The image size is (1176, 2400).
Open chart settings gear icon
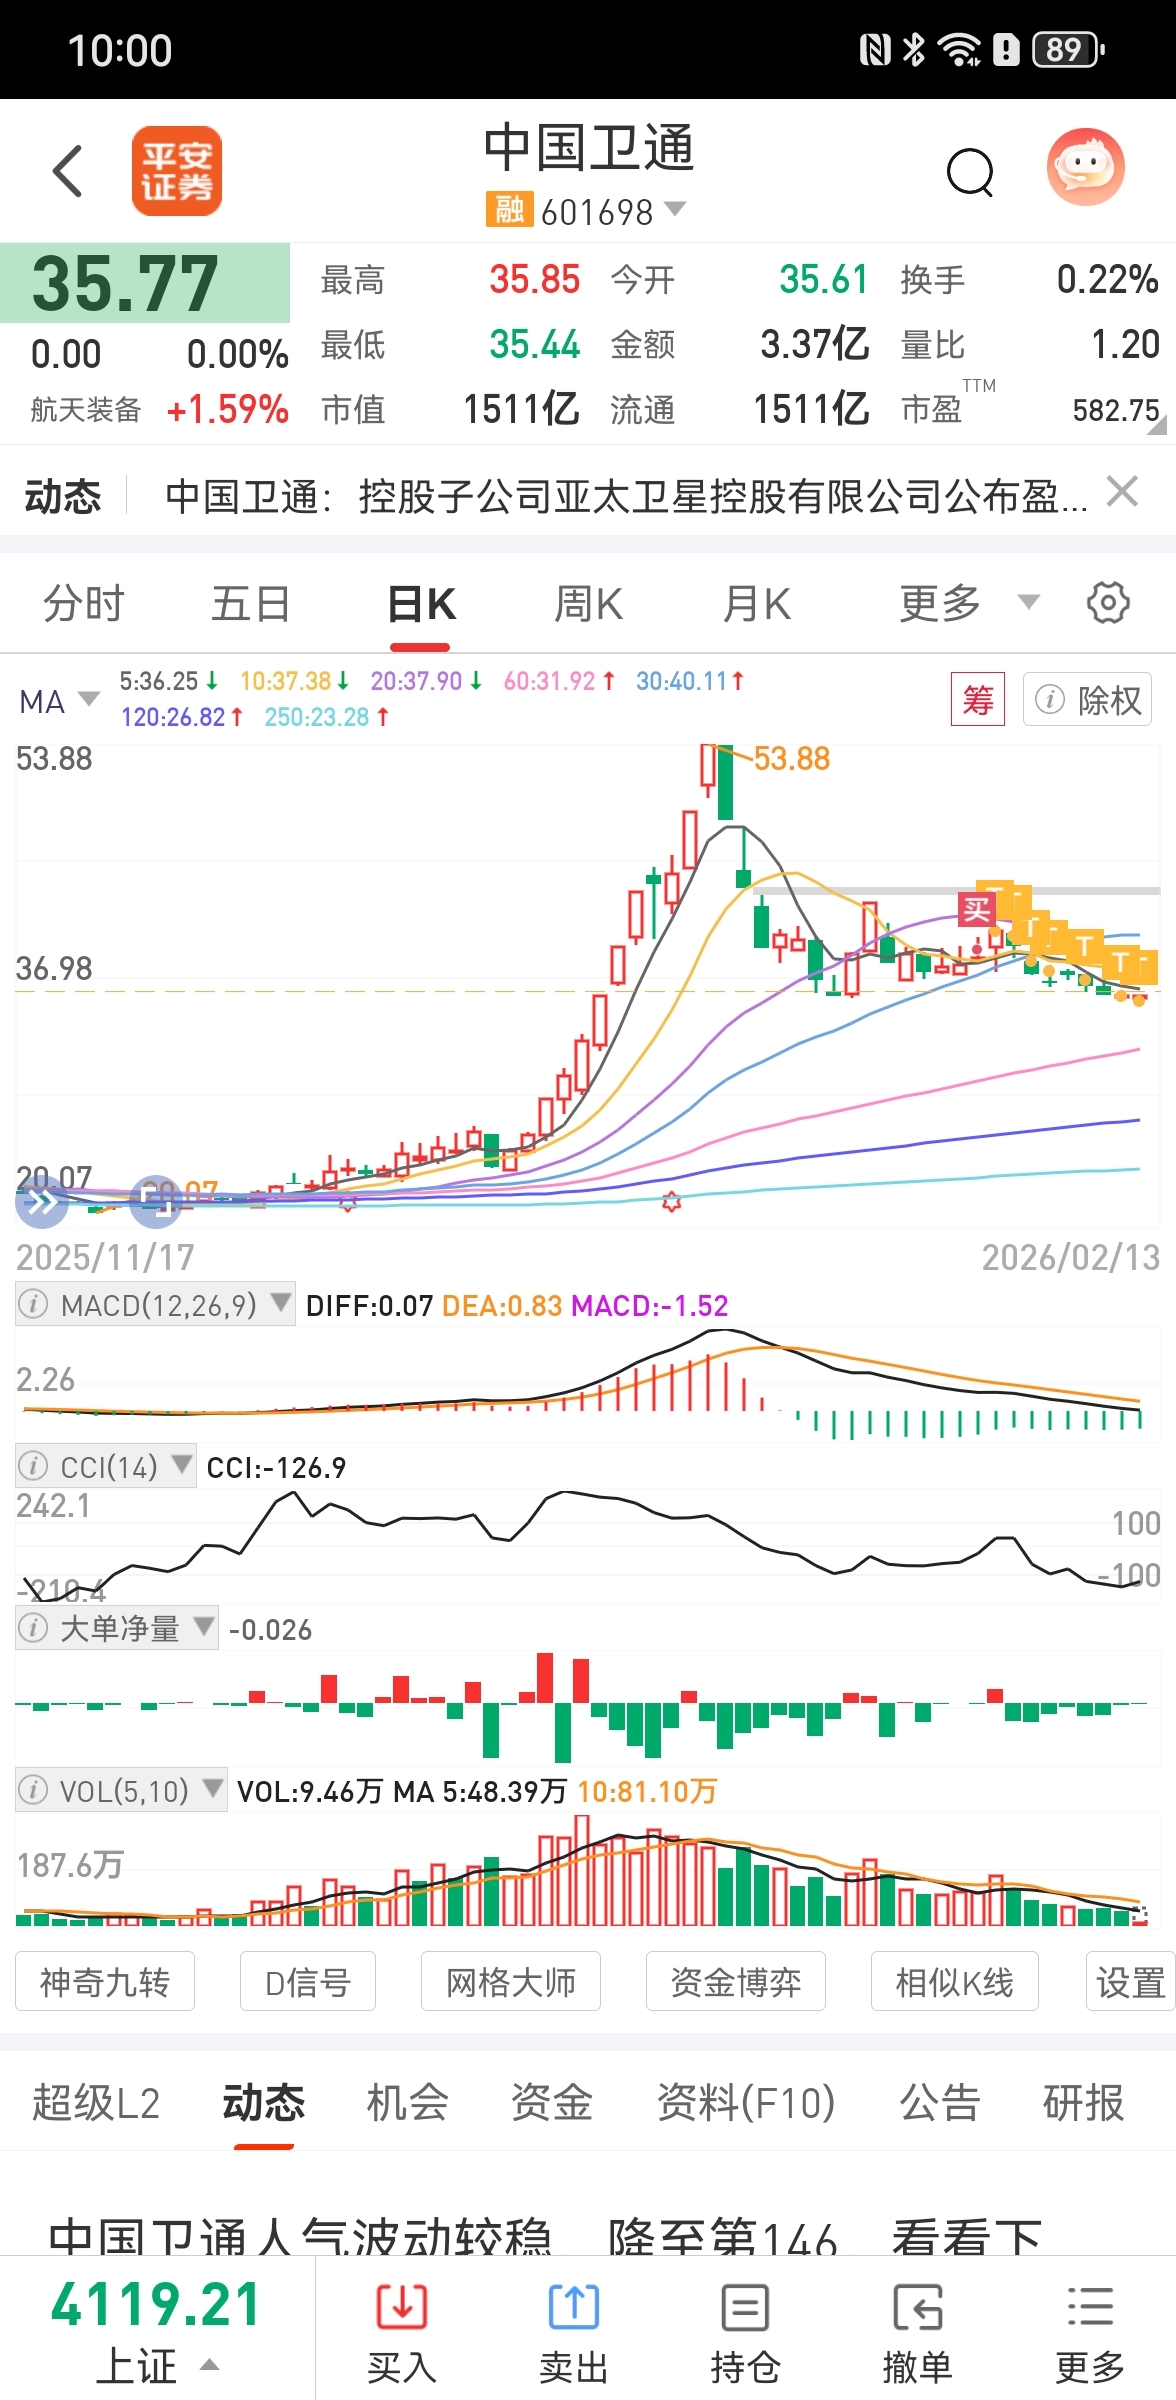pos(1108,603)
